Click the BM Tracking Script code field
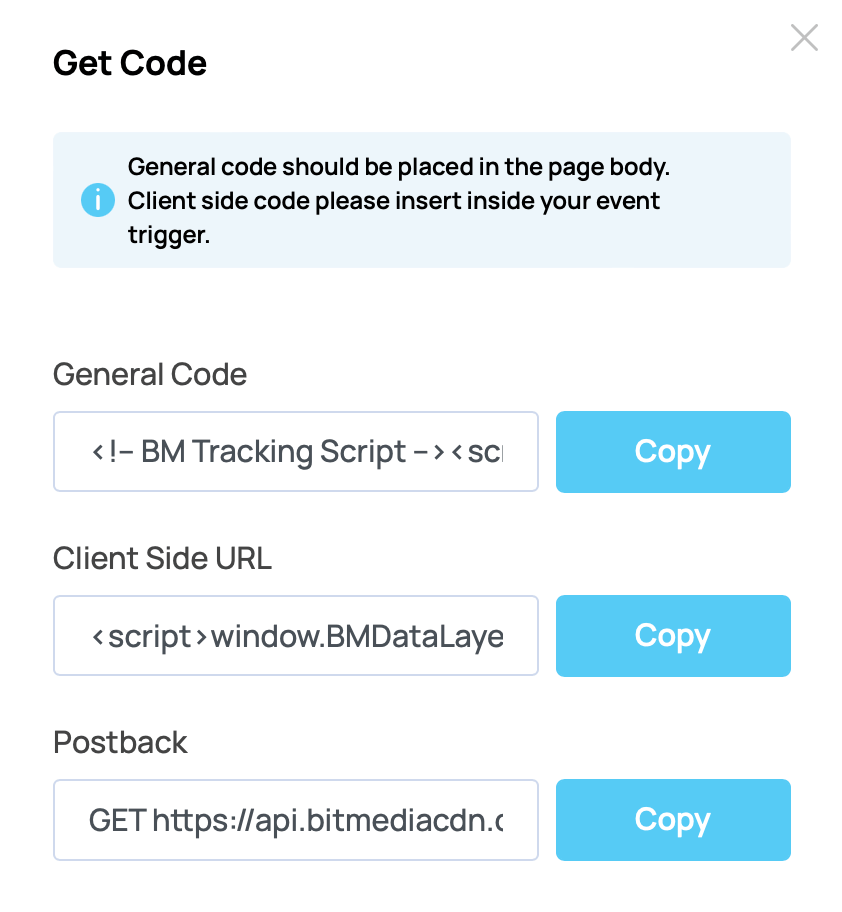Image resolution: width=842 pixels, height=912 pixels. pos(295,452)
